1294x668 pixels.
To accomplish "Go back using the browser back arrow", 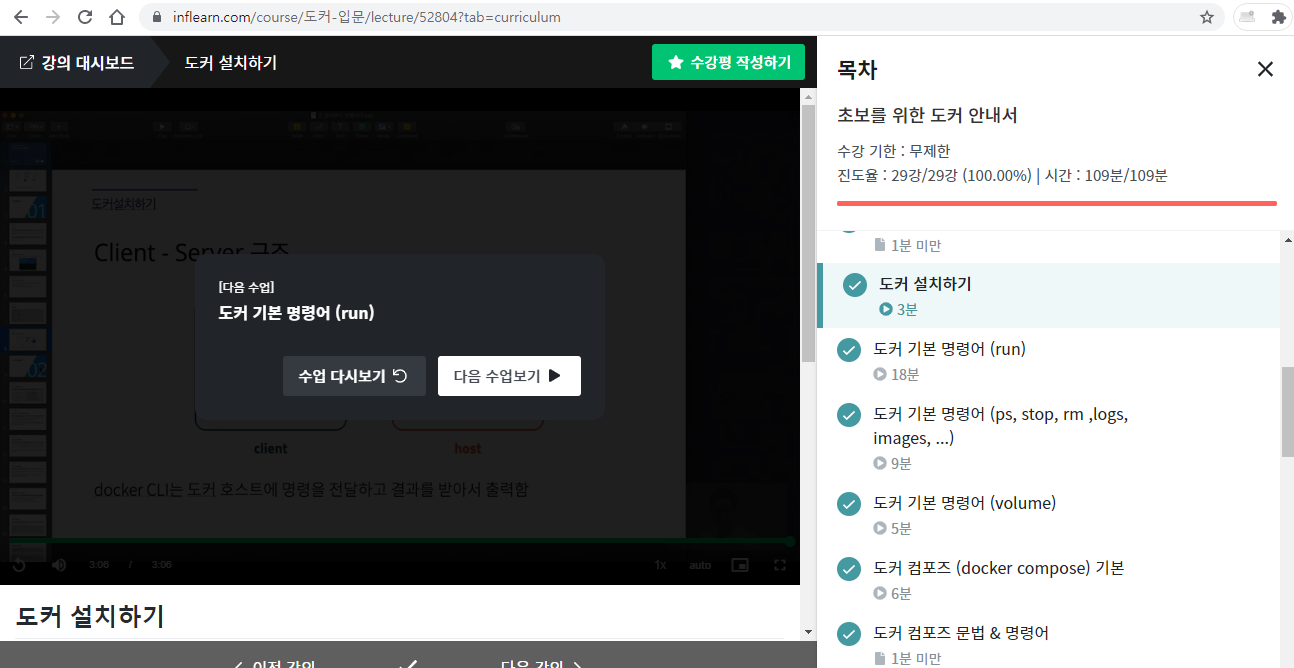I will point(21,17).
